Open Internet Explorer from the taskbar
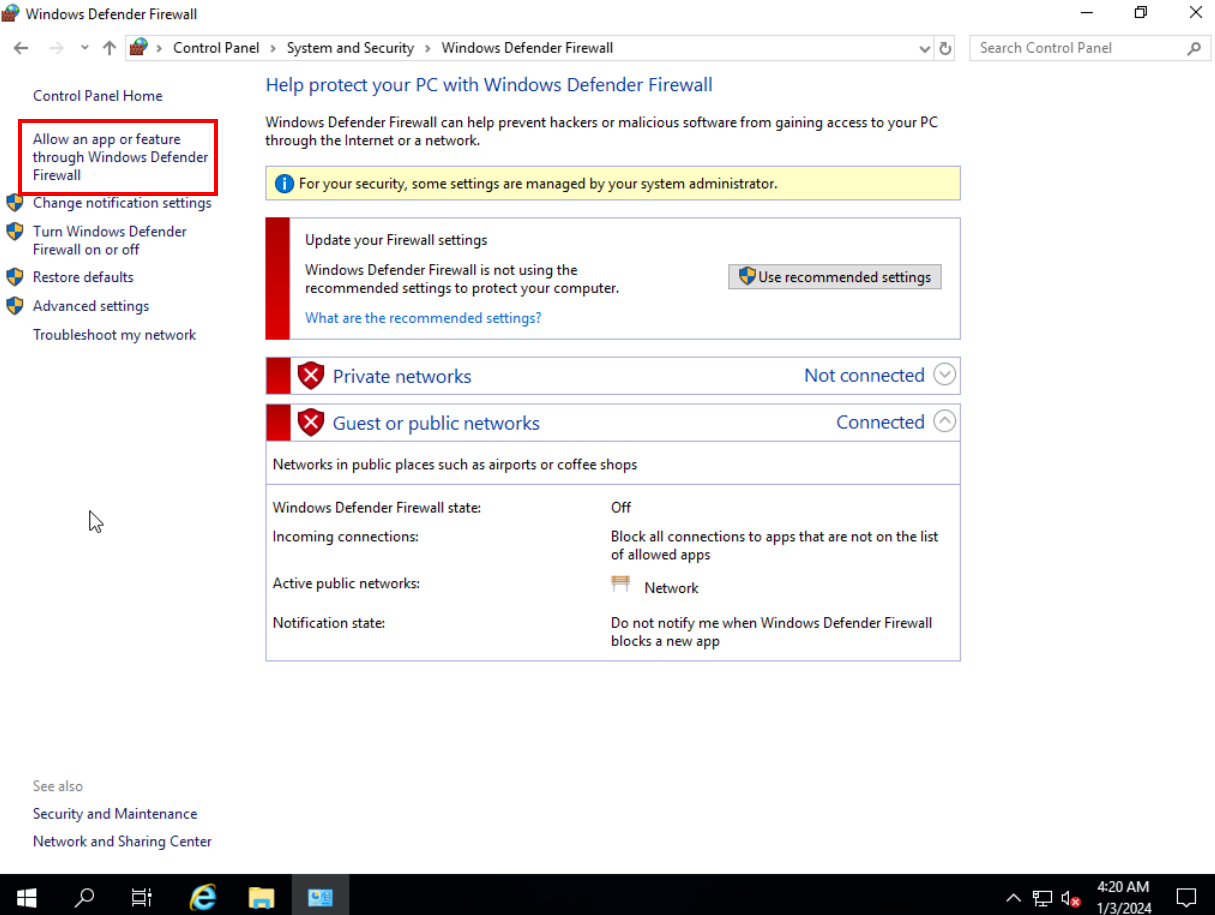This screenshot has width=1215, height=915. pos(203,896)
